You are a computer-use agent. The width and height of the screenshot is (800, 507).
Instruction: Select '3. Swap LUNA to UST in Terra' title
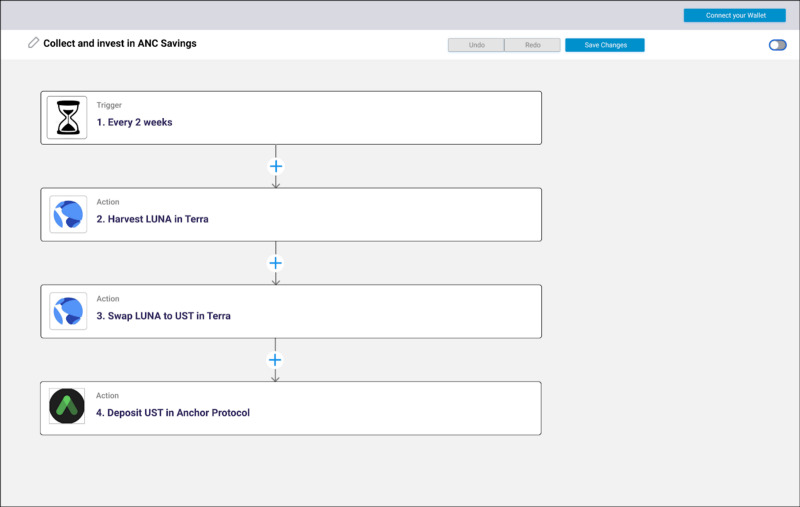click(163, 316)
